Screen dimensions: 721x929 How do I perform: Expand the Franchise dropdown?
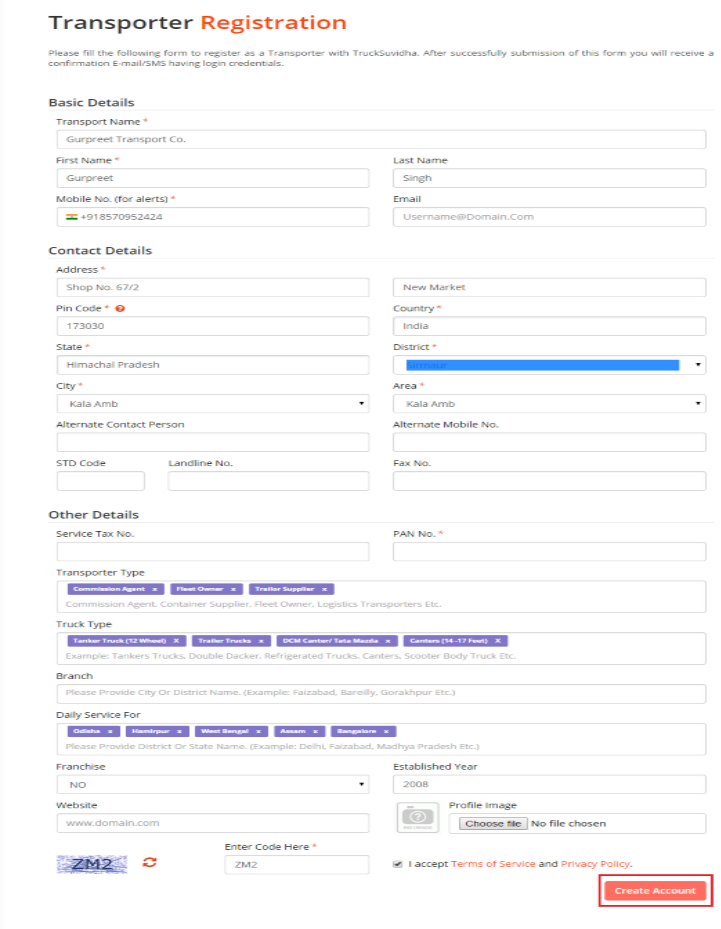[x=212, y=785]
